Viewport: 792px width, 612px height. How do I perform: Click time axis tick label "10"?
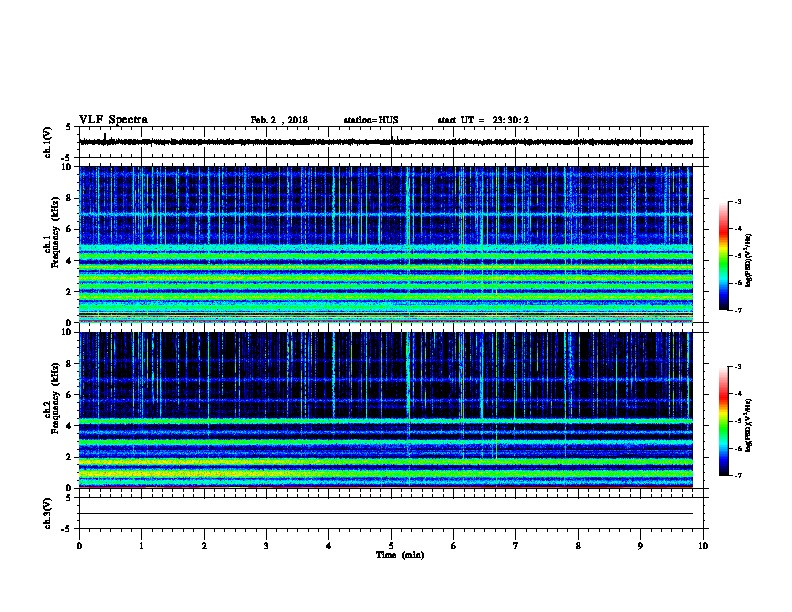703,546
